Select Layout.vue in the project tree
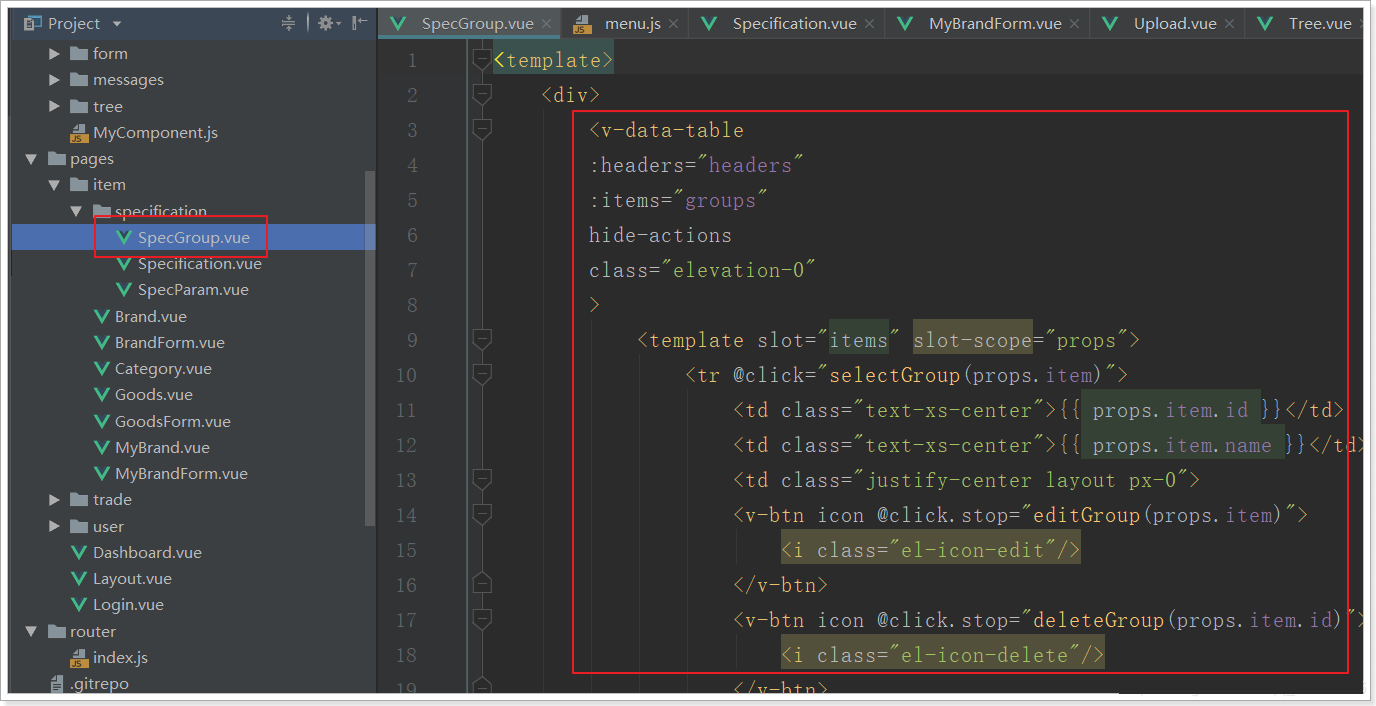This screenshot has width=1376, height=706. click(x=132, y=579)
